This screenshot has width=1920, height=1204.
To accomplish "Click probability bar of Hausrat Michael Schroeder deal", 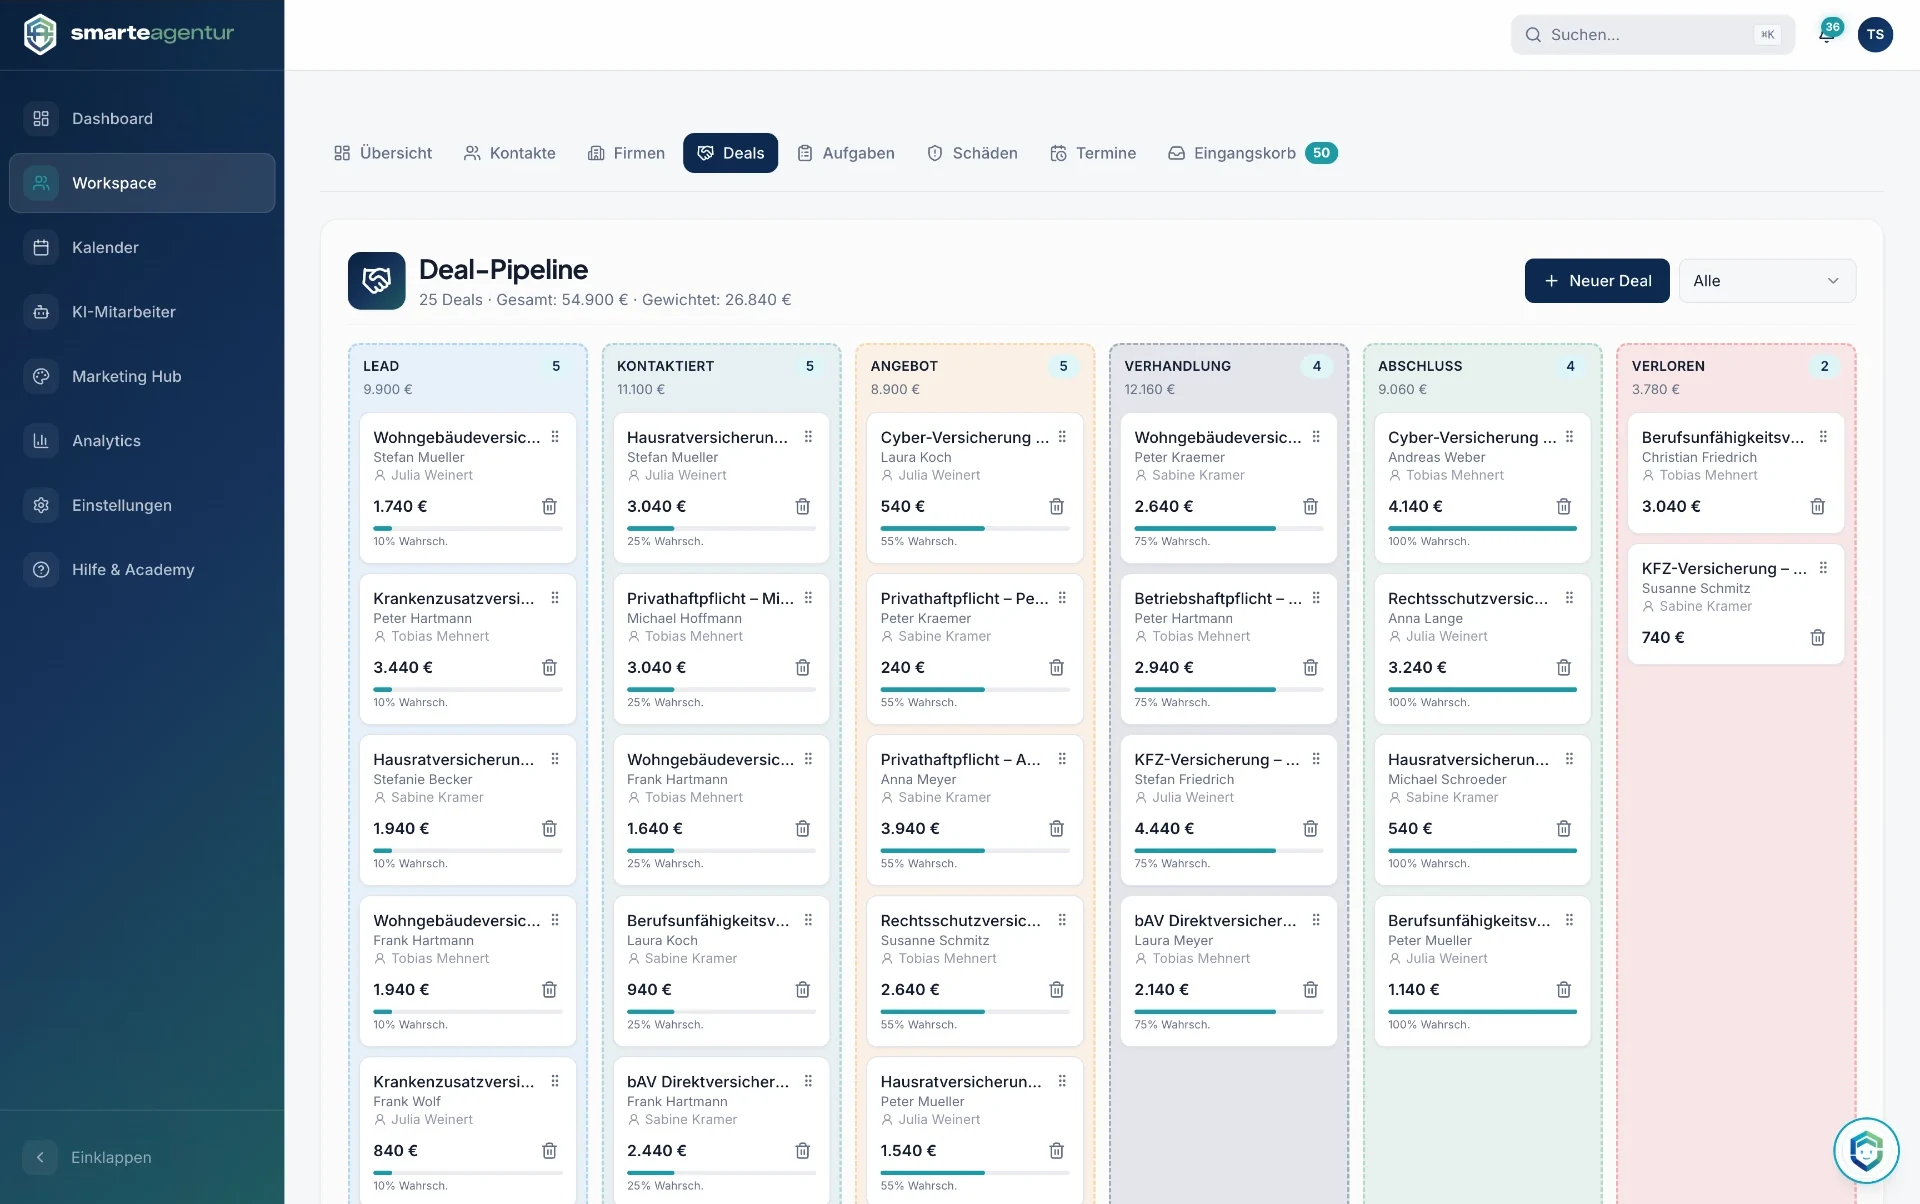I will point(1482,851).
